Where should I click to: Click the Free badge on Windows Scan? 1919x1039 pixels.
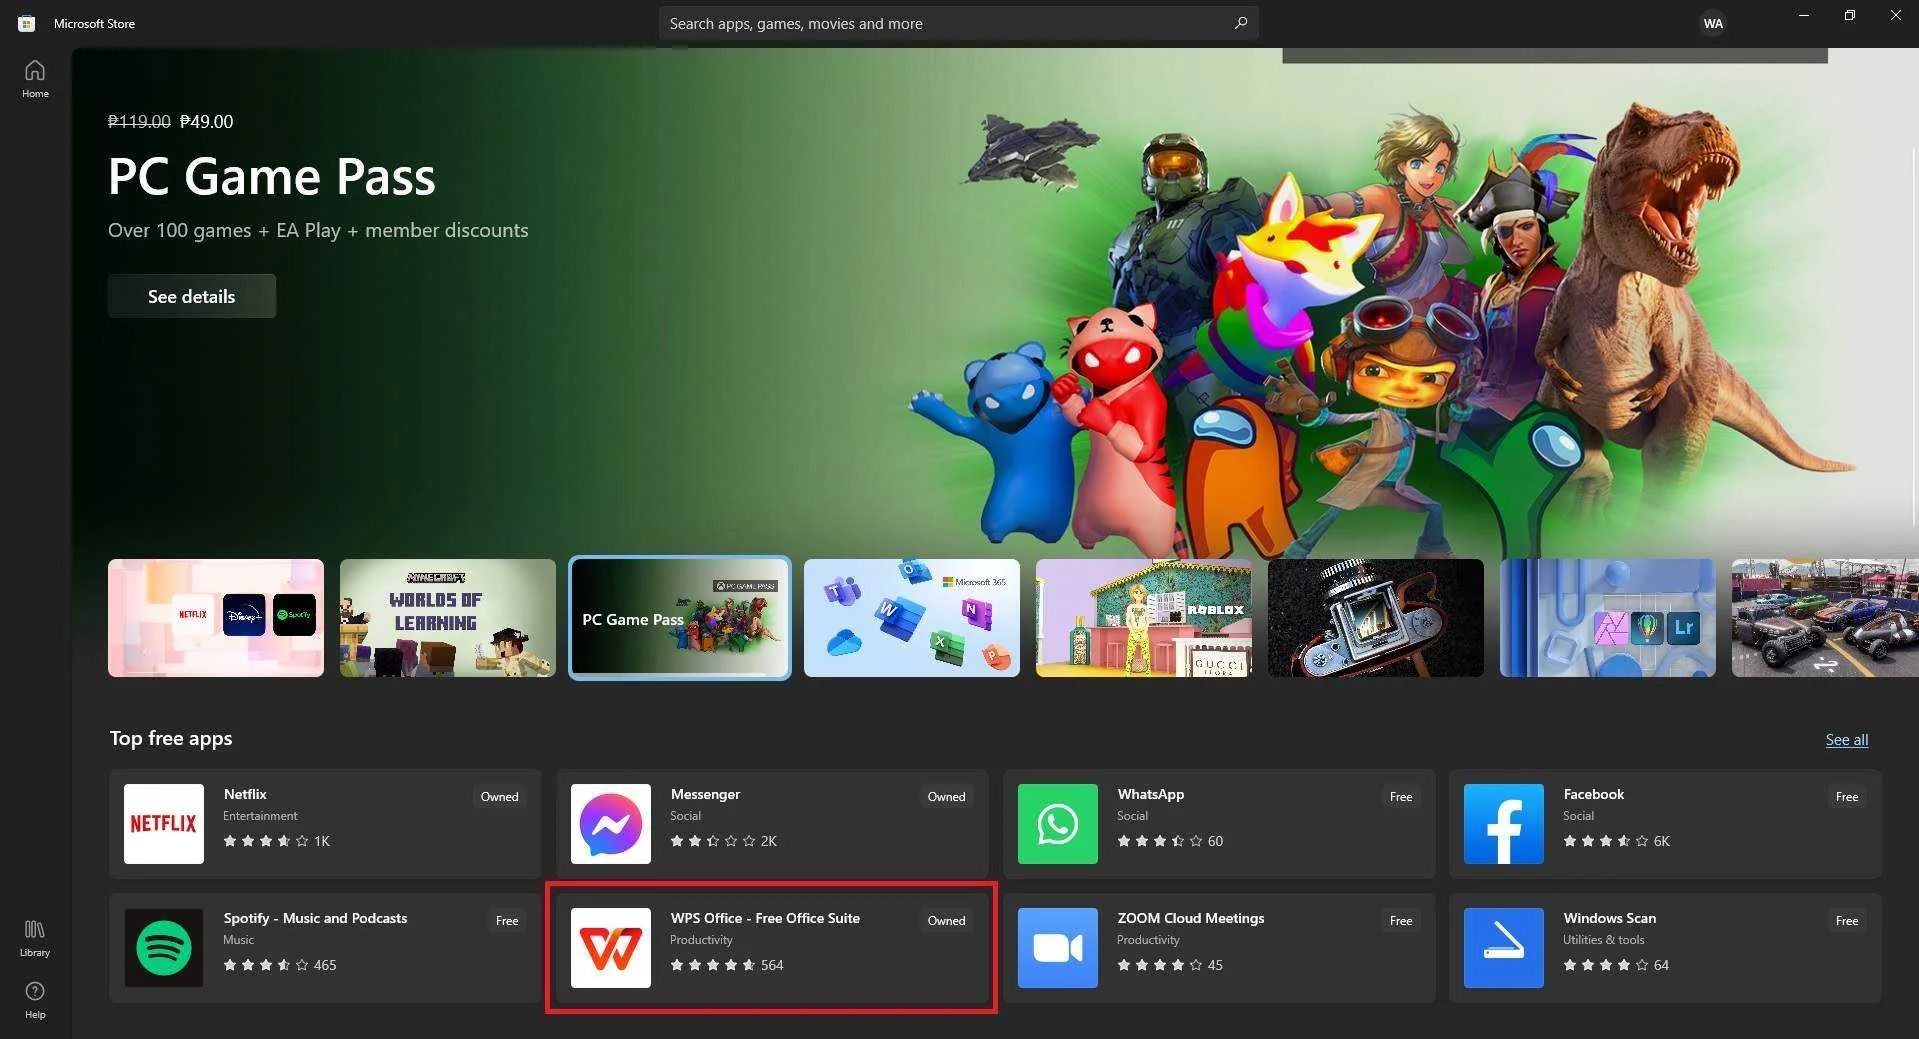point(1847,921)
